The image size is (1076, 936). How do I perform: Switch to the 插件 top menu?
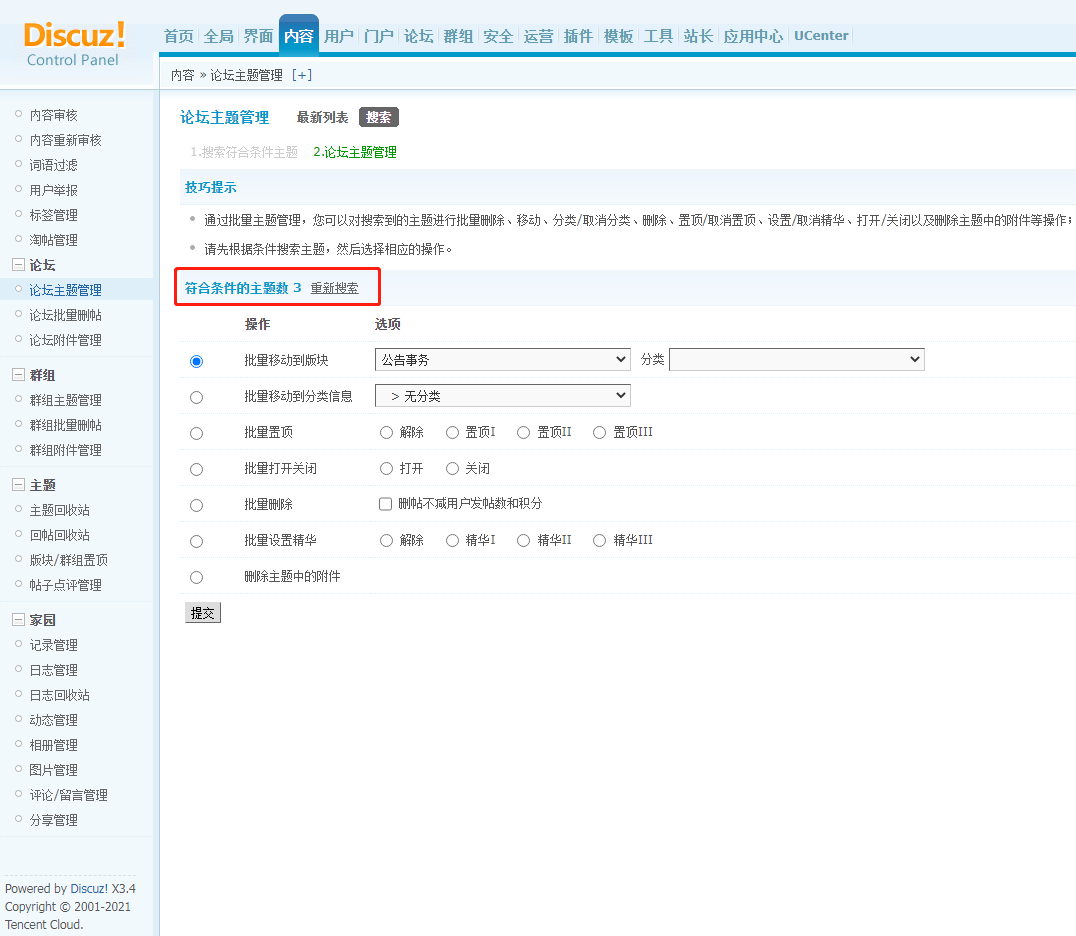(x=578, y=36)
